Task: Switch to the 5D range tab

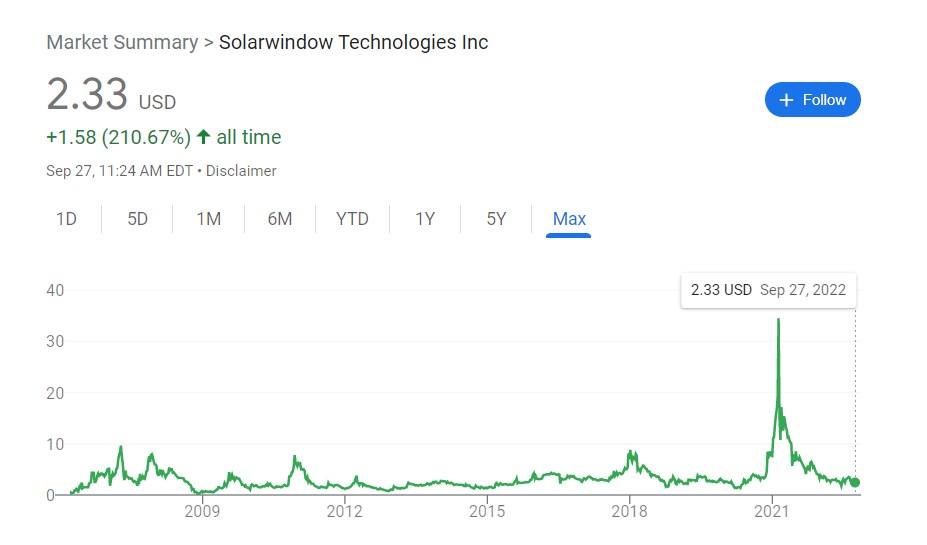Action: click(137, 219)
